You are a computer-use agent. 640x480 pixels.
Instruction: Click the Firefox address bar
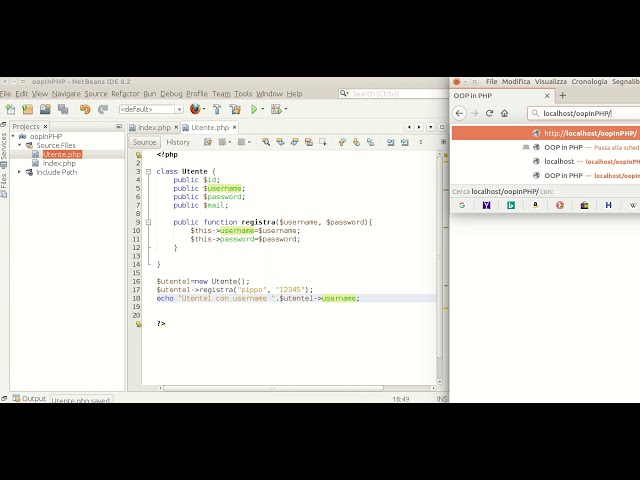point(584,113)
